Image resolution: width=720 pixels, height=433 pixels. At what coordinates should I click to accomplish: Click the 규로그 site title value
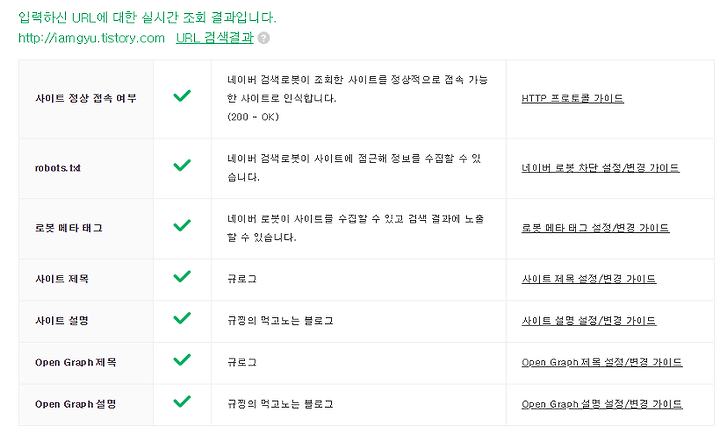[x=242, y=279]
